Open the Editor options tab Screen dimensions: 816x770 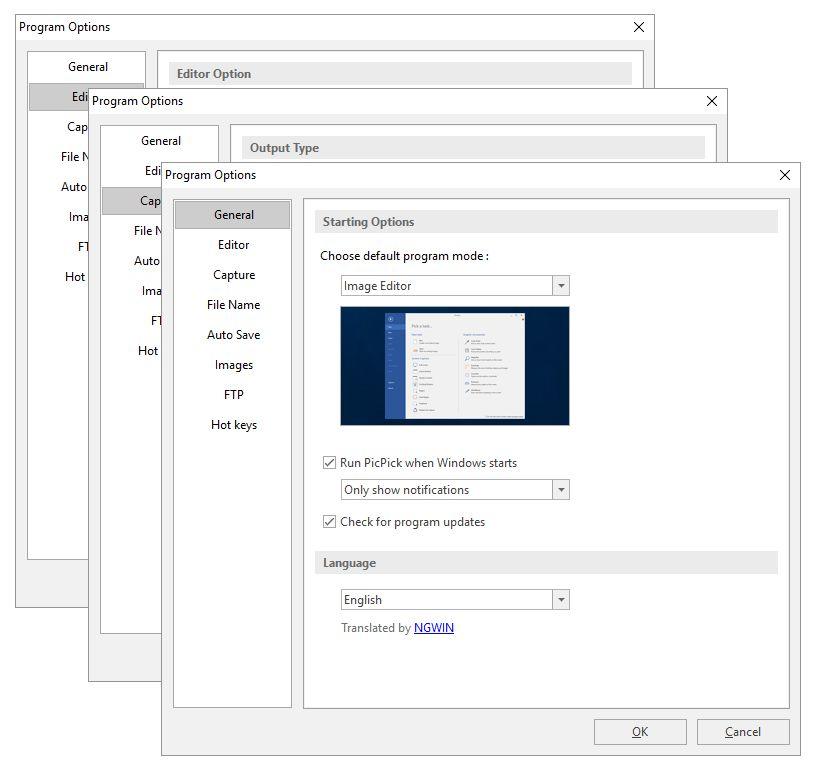click(x=233, y=245)
